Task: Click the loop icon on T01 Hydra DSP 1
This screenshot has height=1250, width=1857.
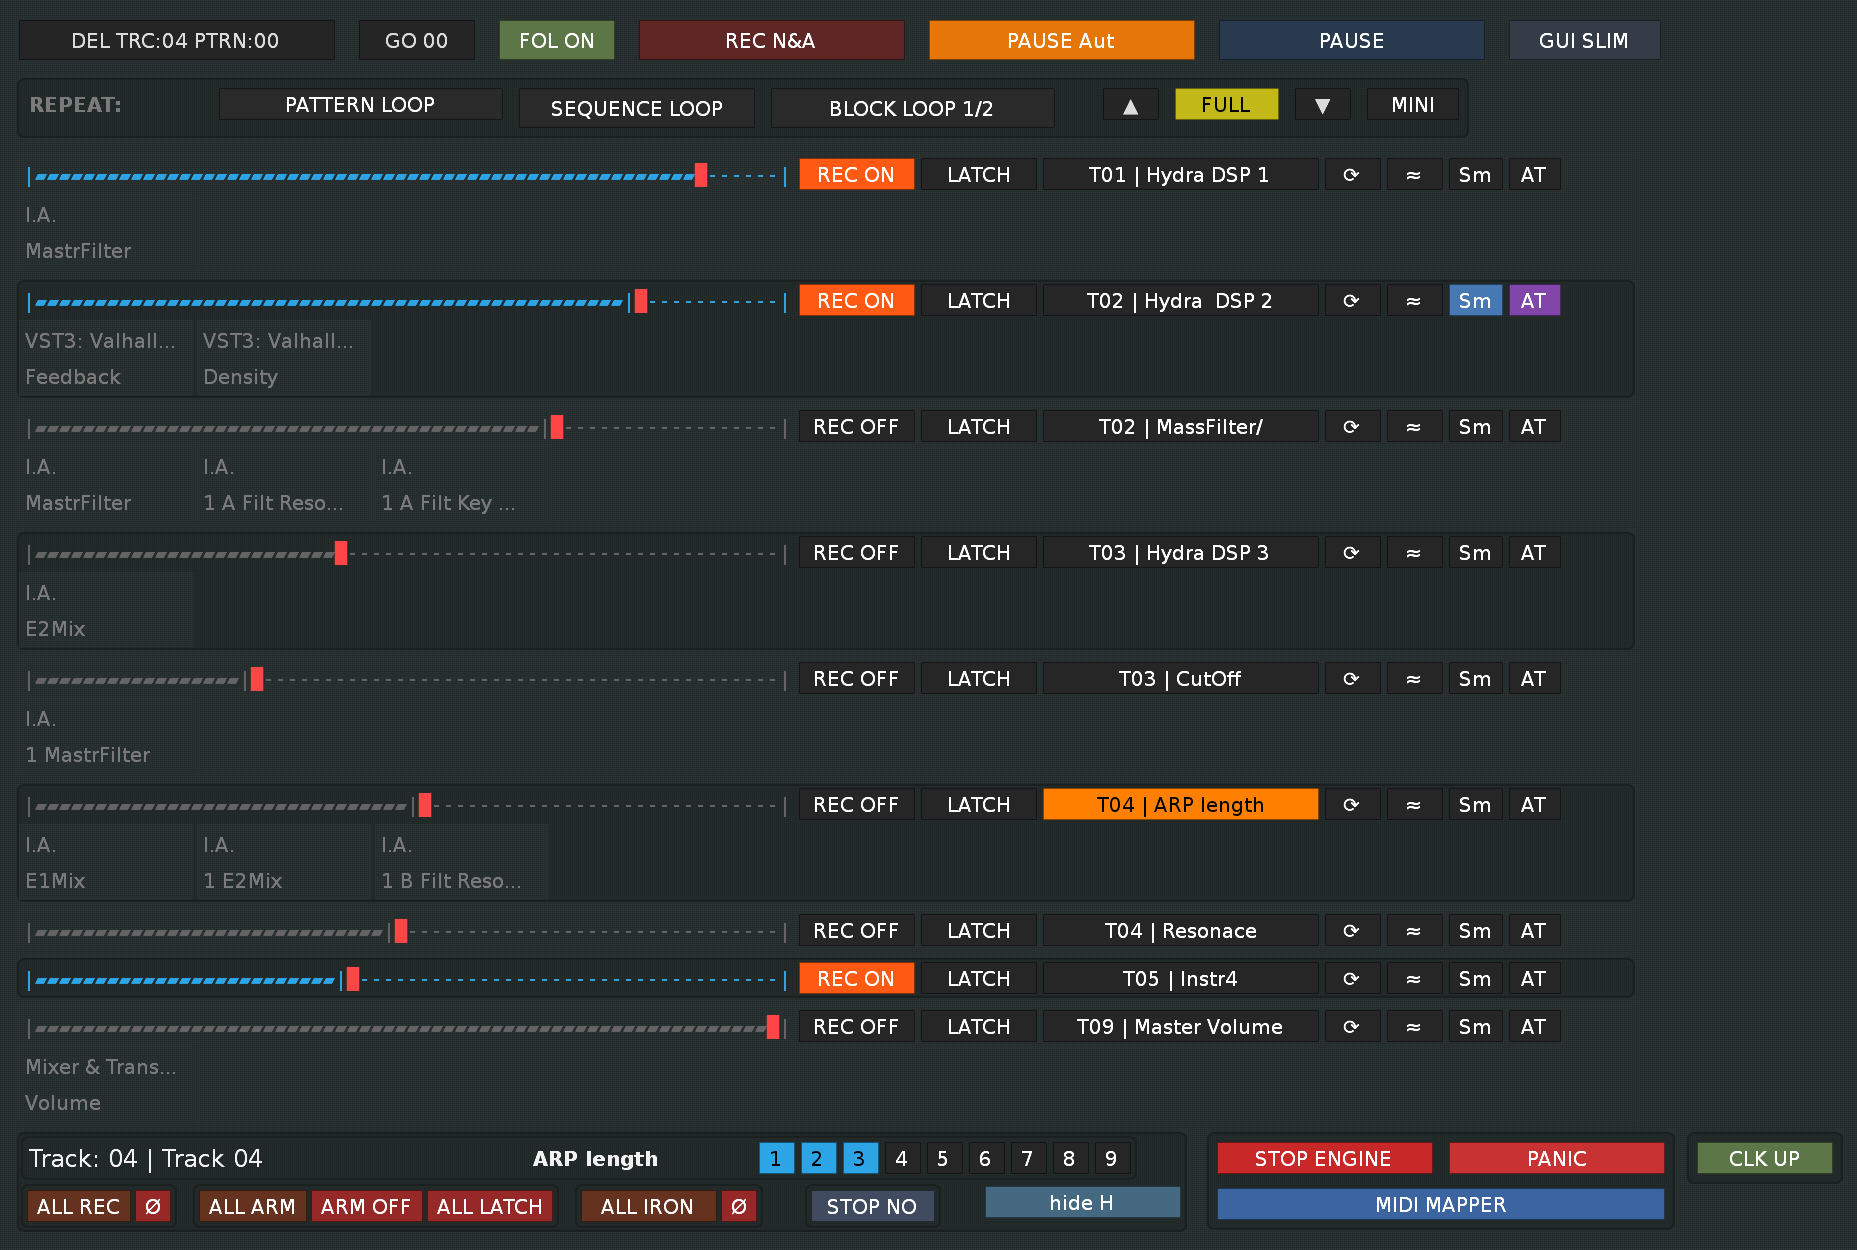Action: pyautogui.click(x=1351, y=175)
